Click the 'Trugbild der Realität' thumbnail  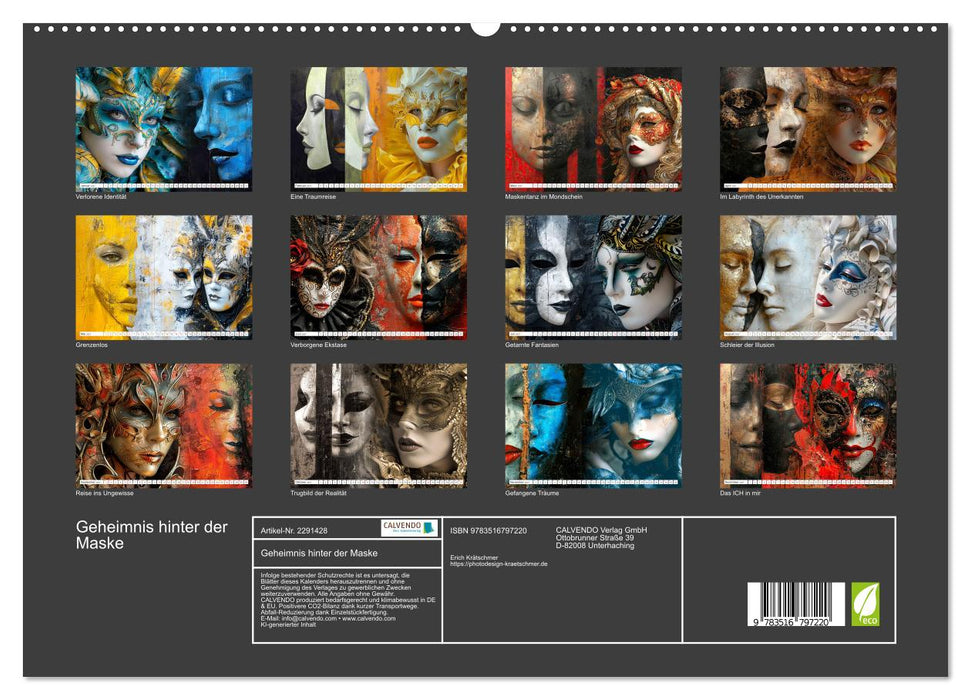[379, 426]
